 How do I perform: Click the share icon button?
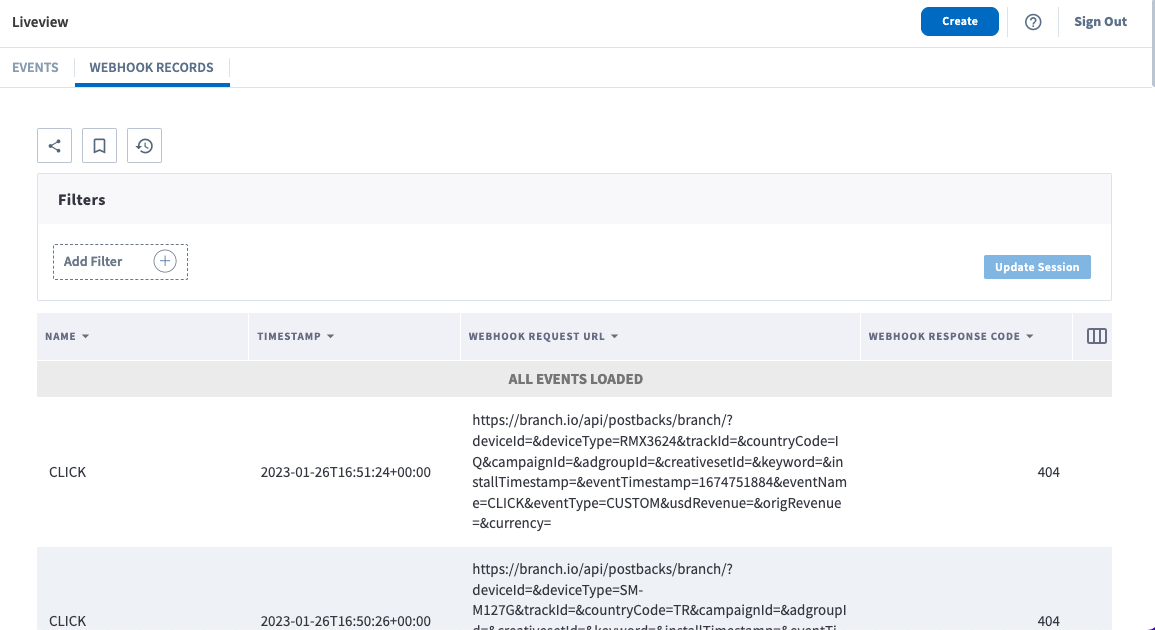coord(55,145)
